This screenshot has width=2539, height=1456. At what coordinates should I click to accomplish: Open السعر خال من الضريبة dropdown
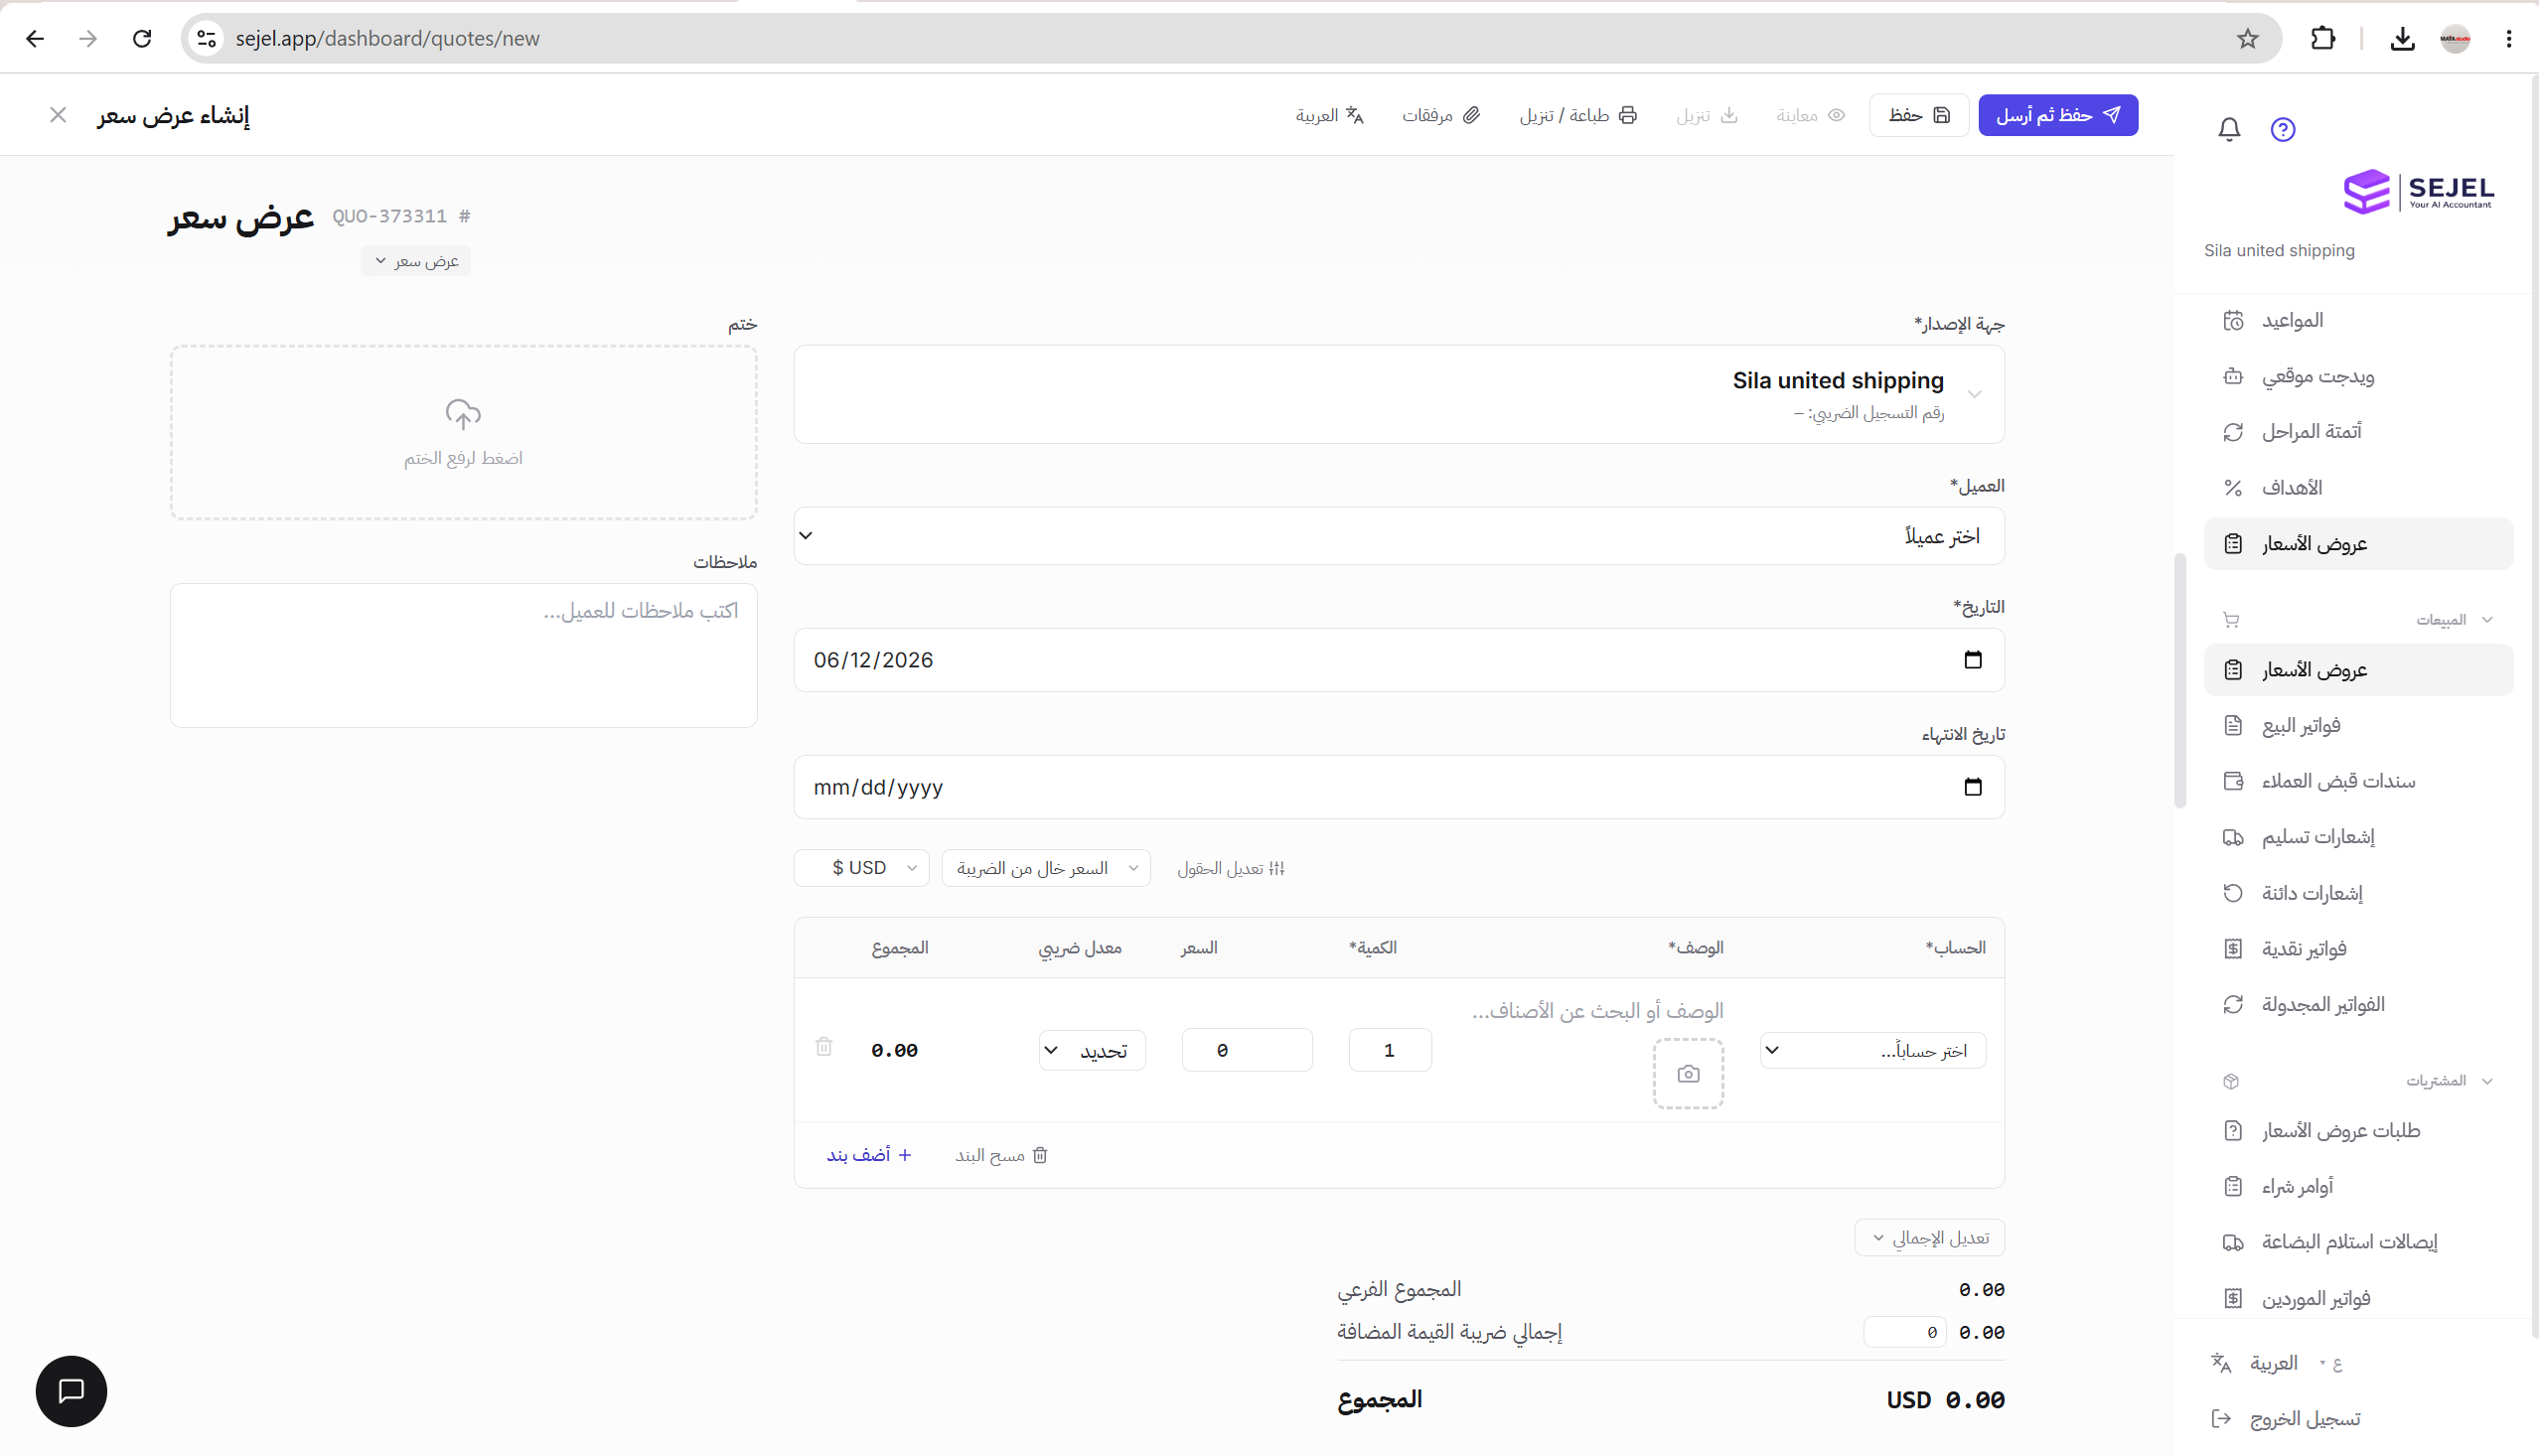coord(1045,868)
